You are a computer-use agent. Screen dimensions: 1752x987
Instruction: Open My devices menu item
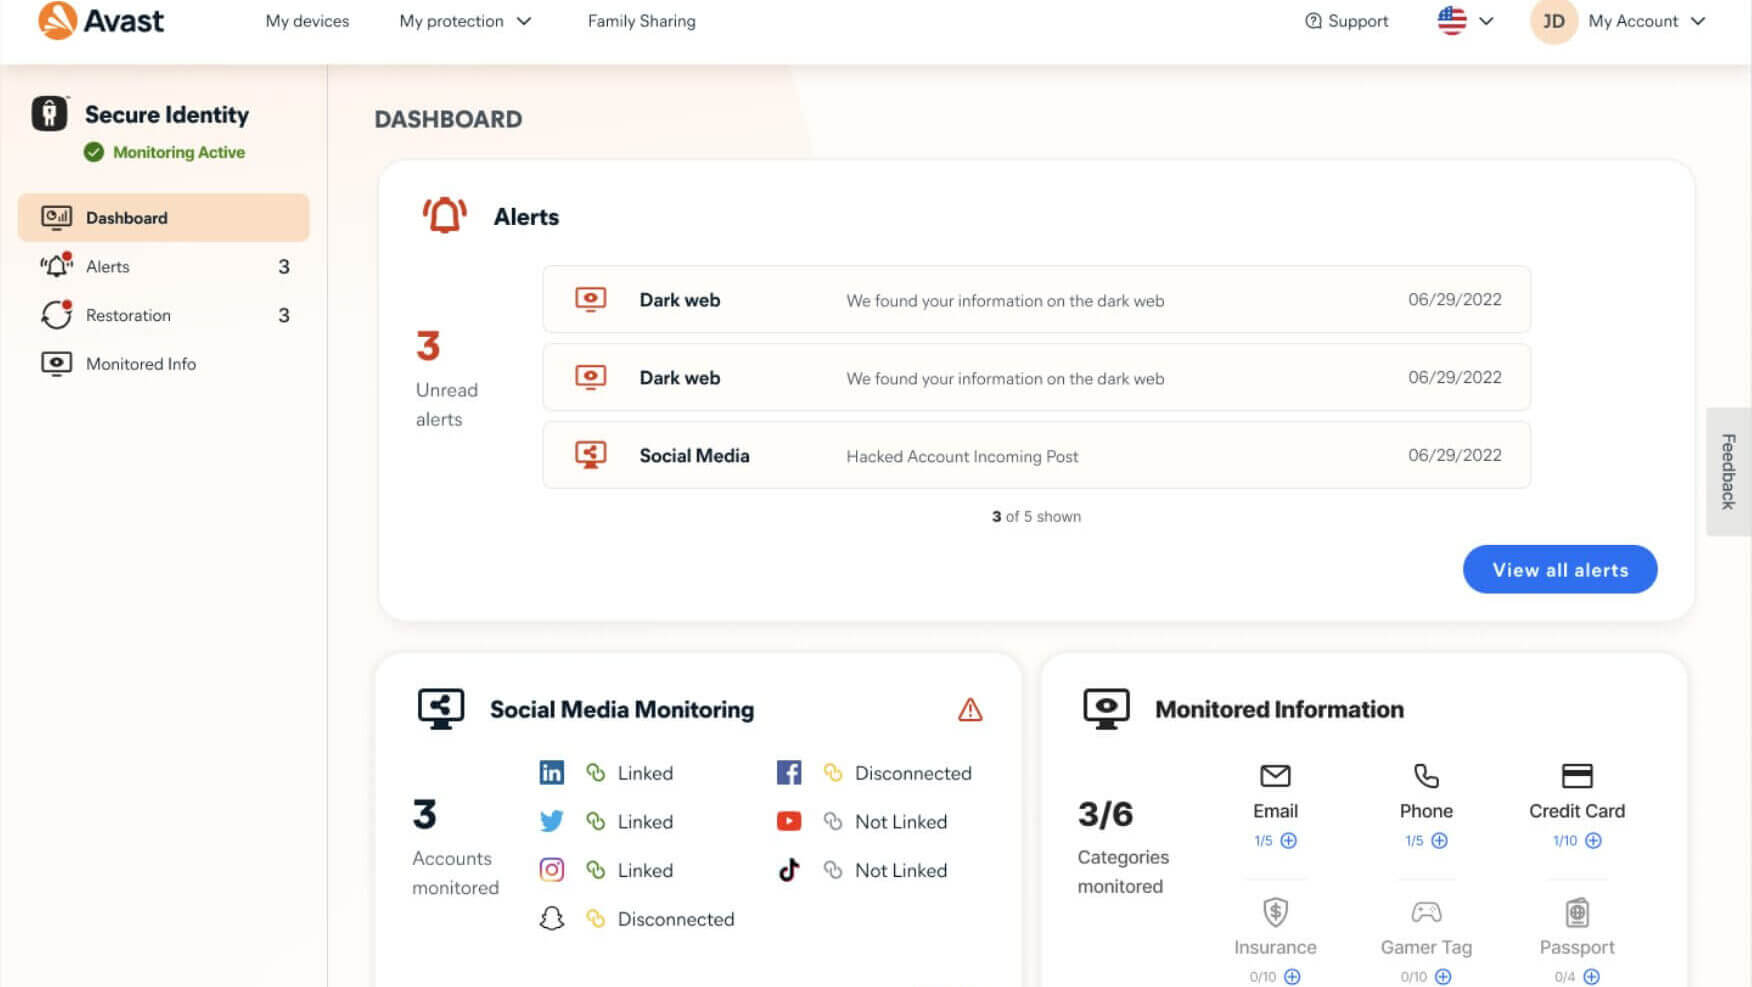[x=307, y=21]
